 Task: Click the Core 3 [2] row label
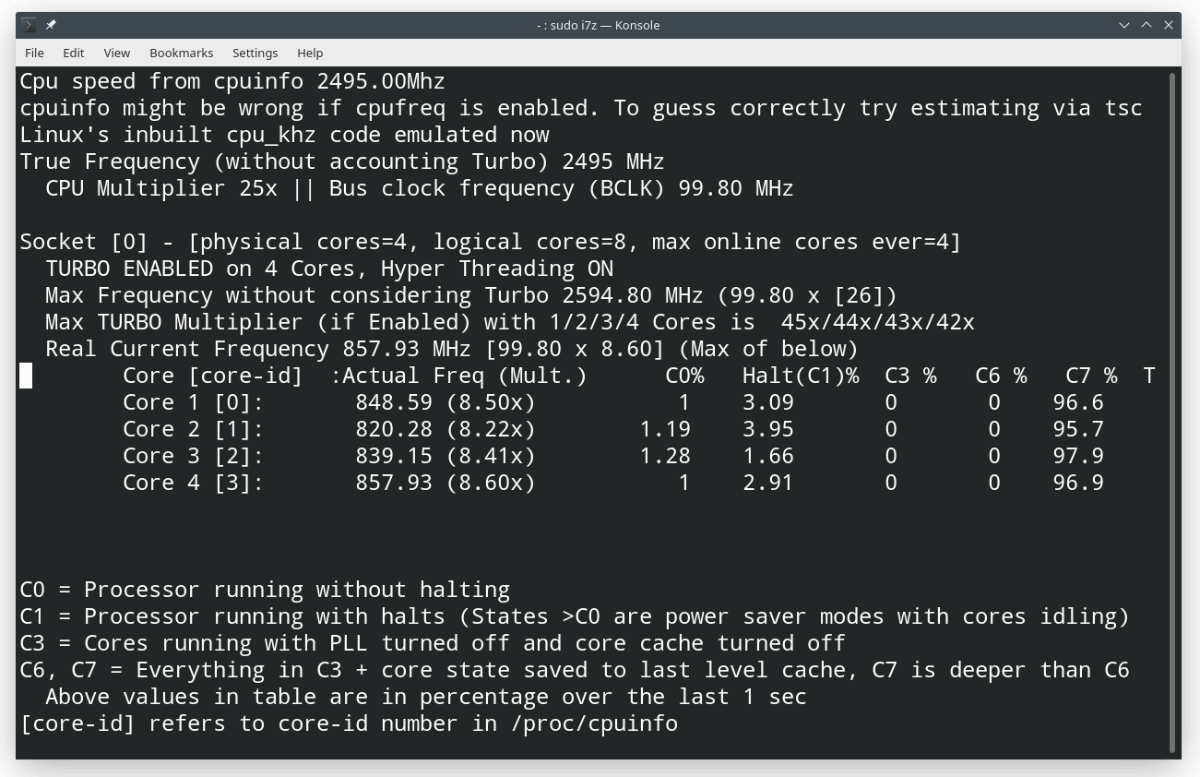click(x=193, y=457)
